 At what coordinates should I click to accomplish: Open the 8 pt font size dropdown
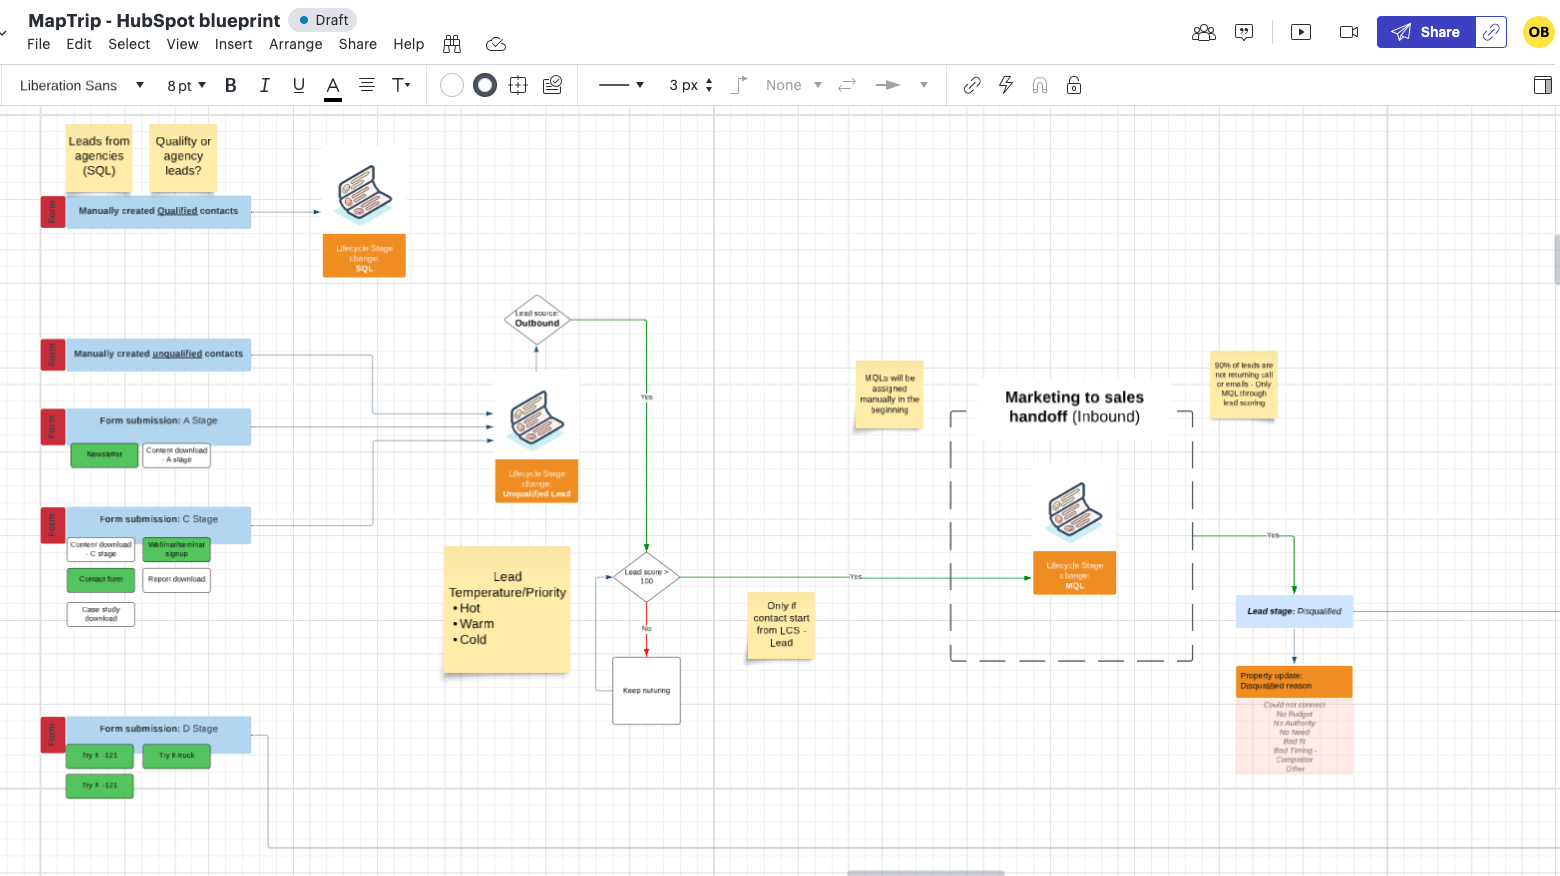pos(186,85)
